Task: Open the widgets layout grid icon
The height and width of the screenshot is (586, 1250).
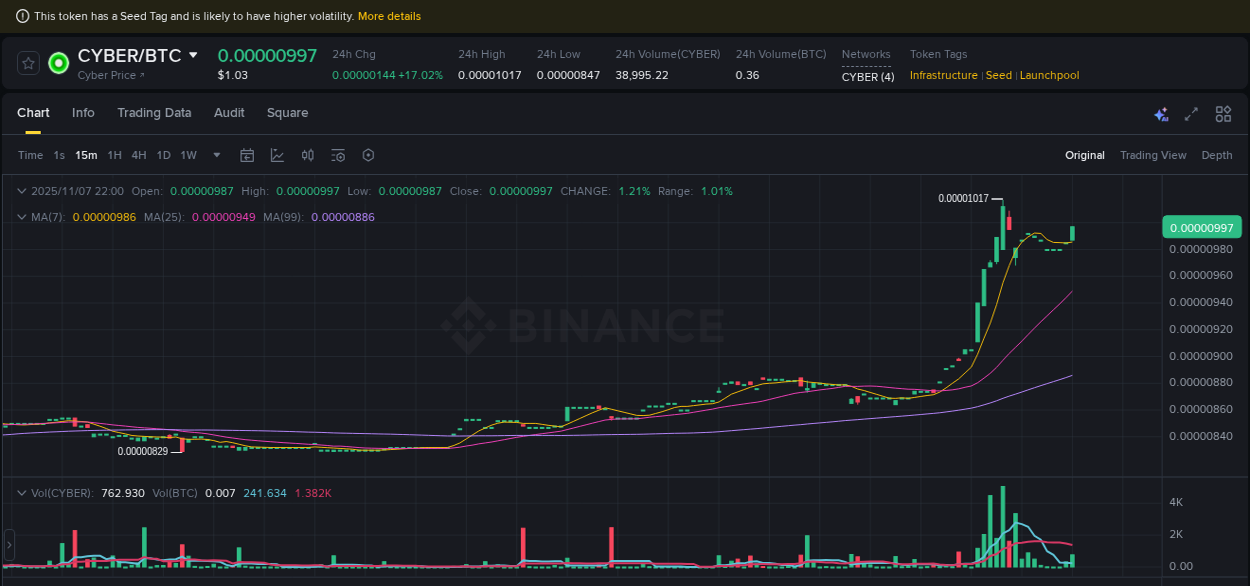Action: pos(1223,114)
